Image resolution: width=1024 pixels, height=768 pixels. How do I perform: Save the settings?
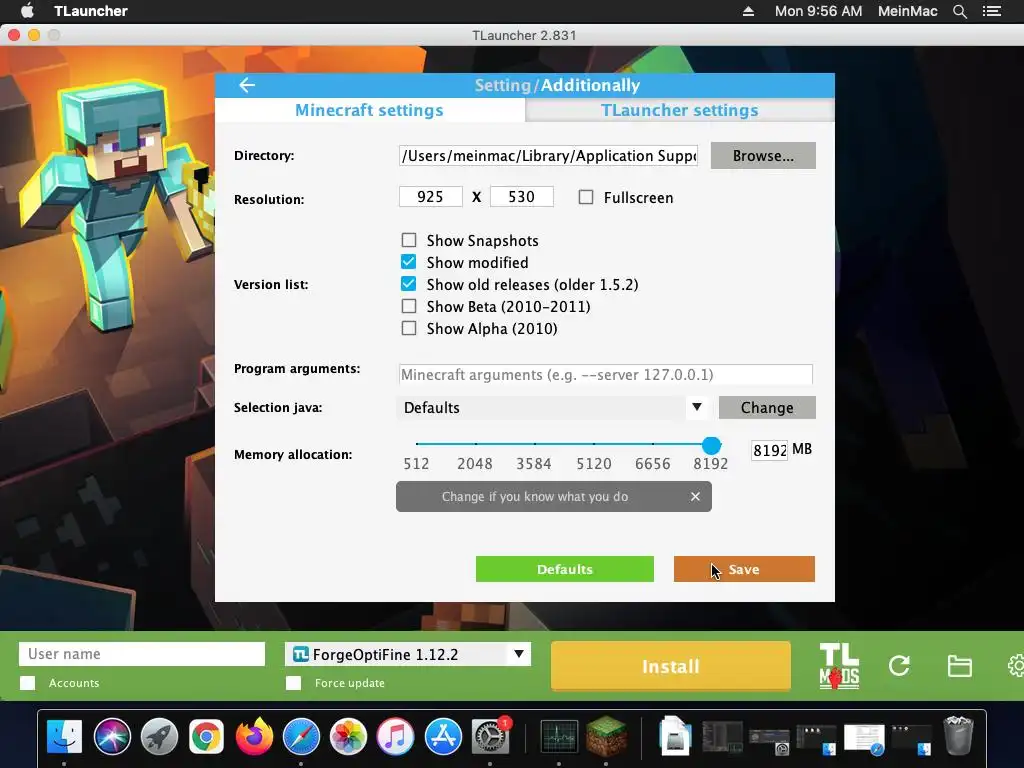pos(744,569)
